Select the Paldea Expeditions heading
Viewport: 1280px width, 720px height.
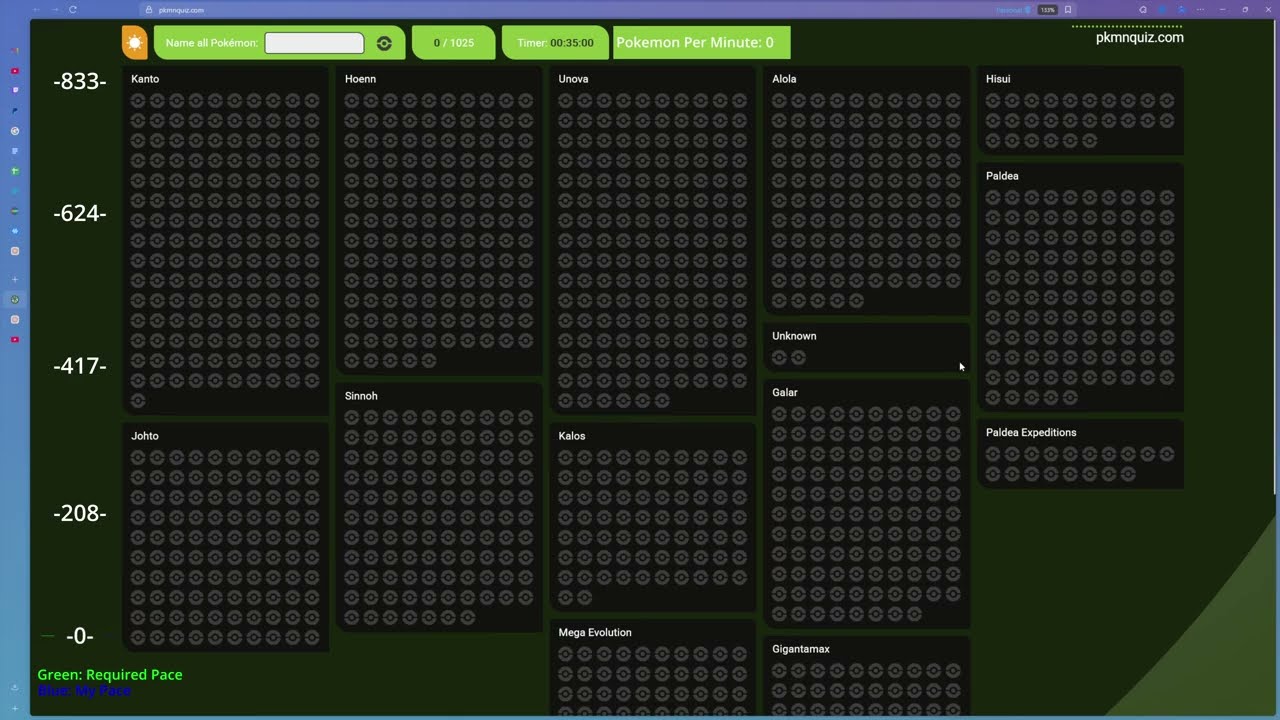click(x=1031, y=433)
